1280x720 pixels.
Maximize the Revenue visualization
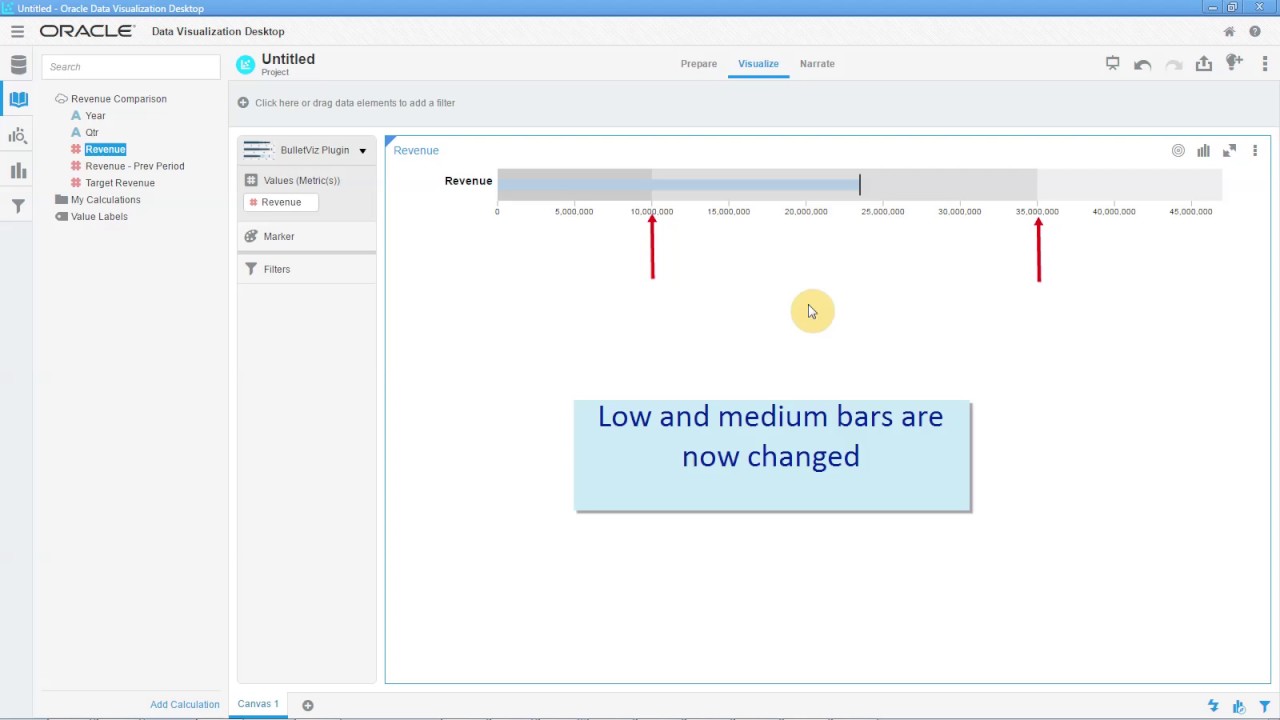[1229, 151]
